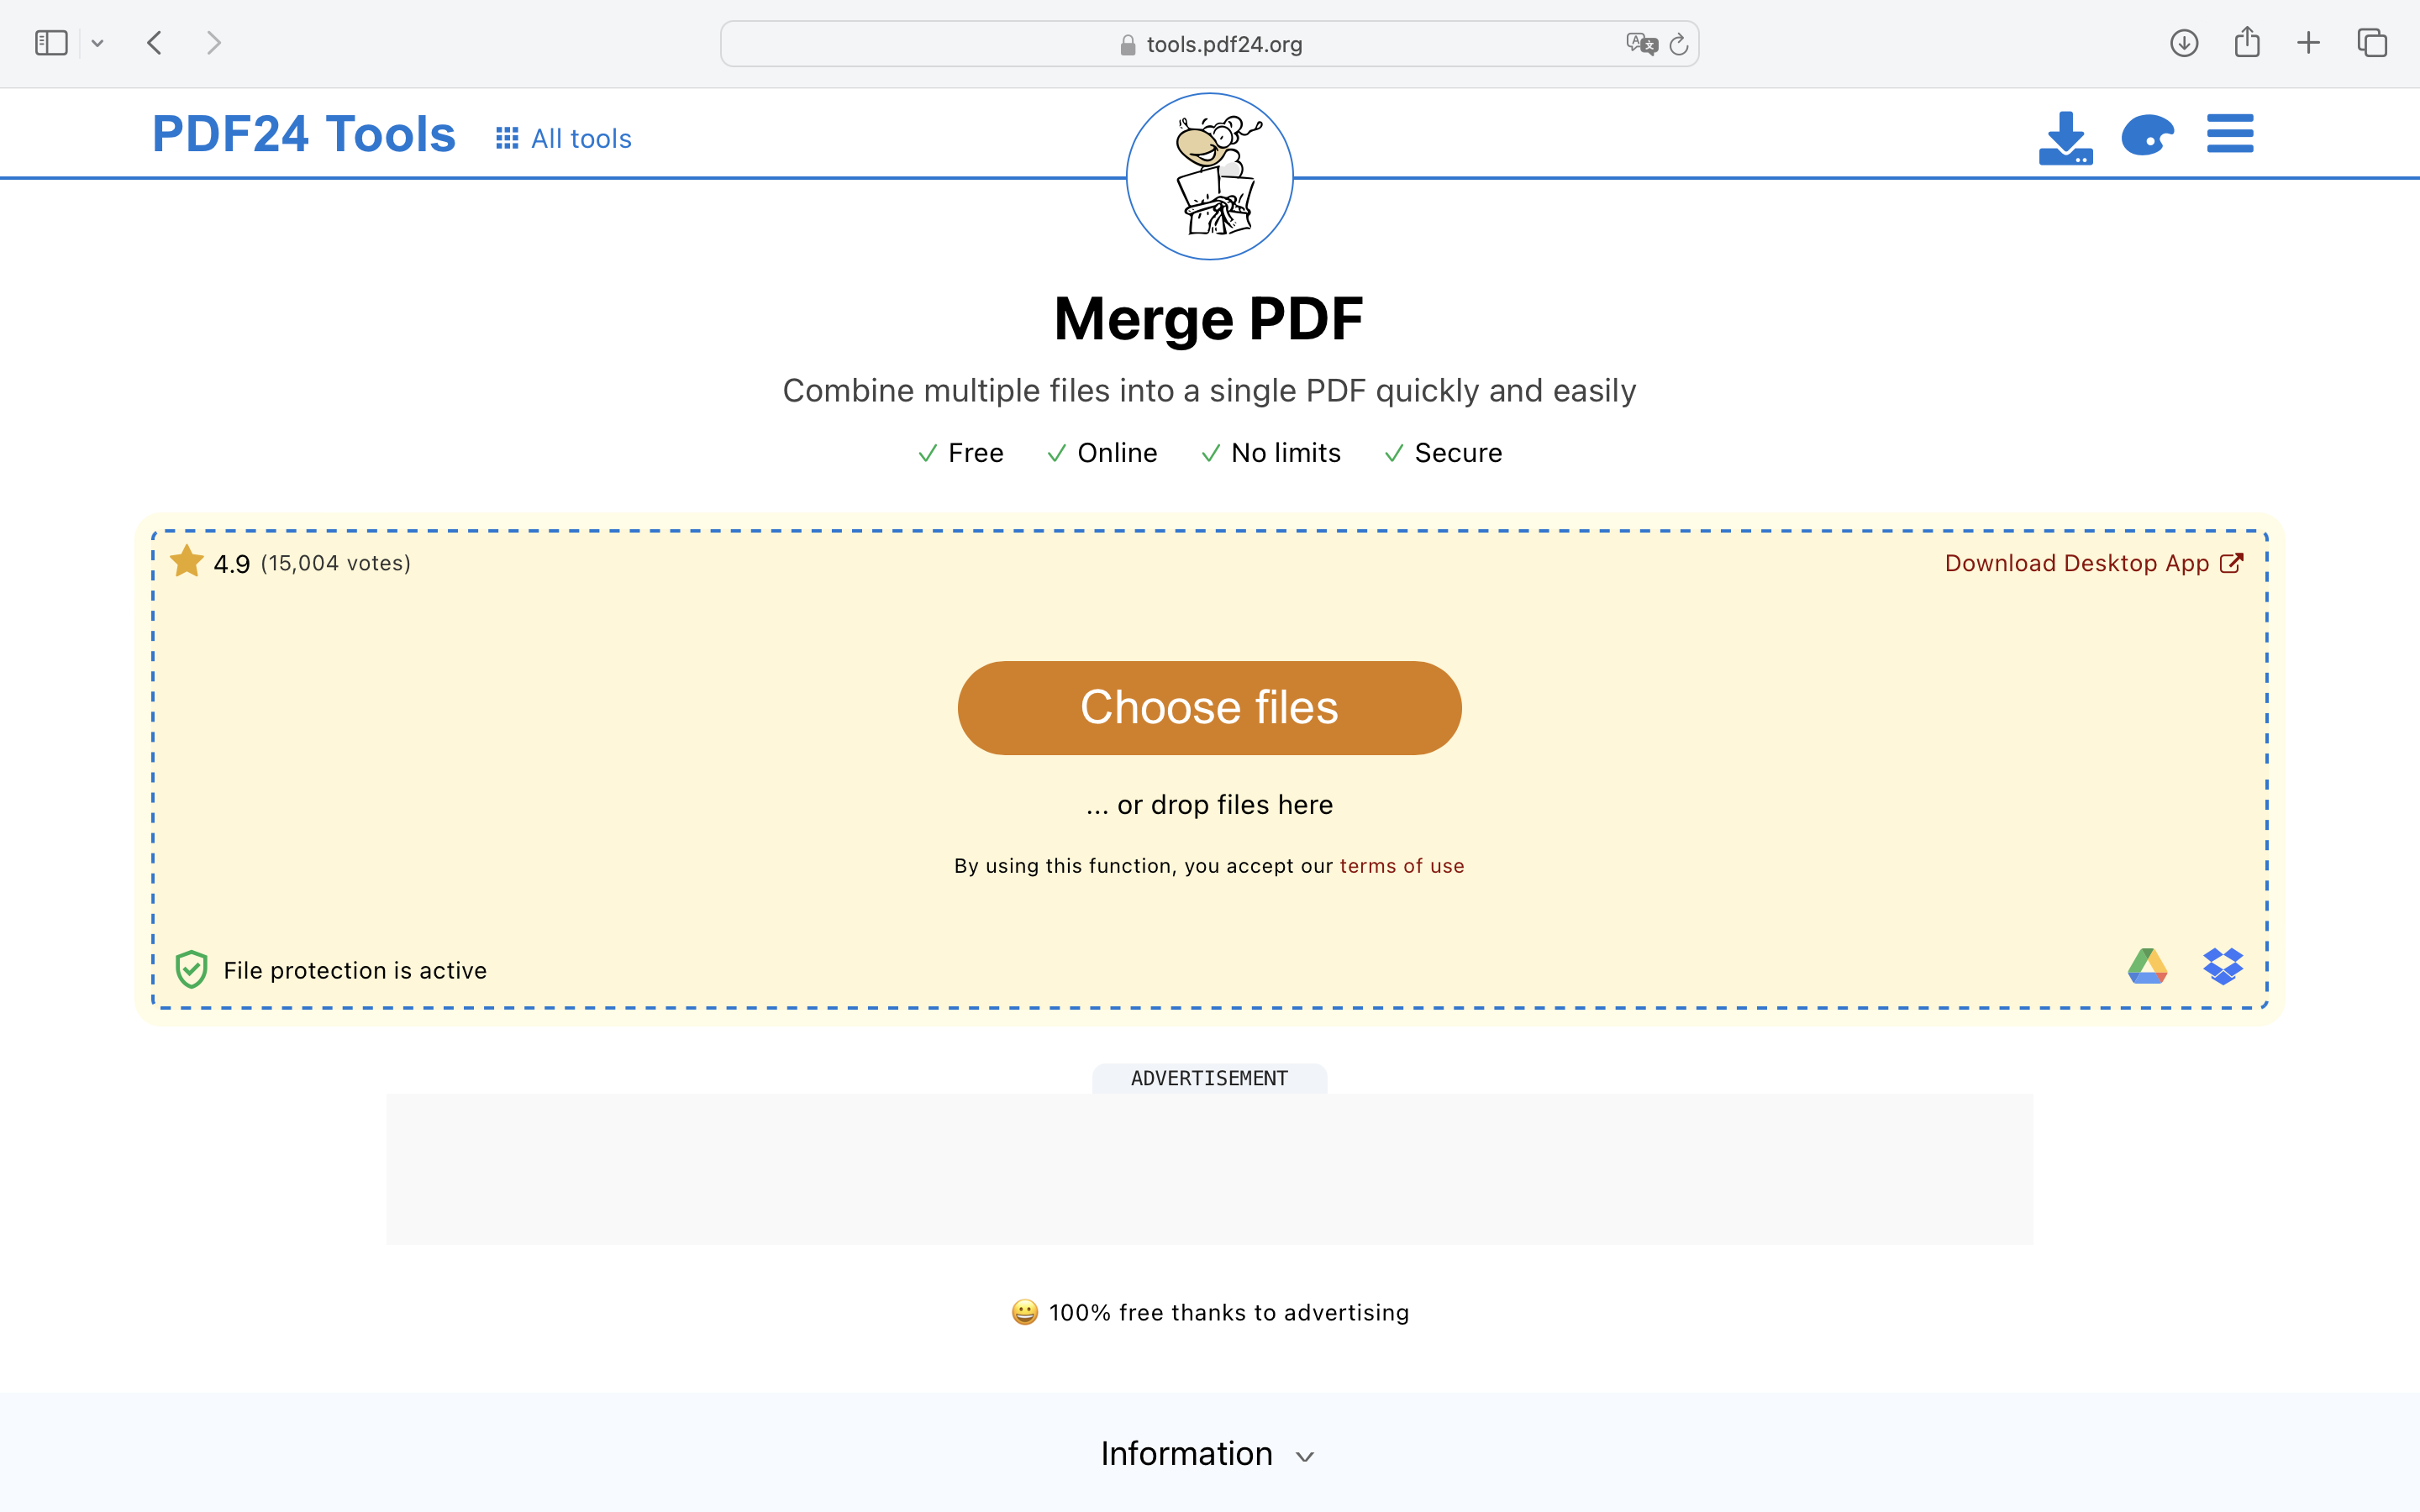Show browser downloads
2420x1512 pixels.
[2184, 42]
